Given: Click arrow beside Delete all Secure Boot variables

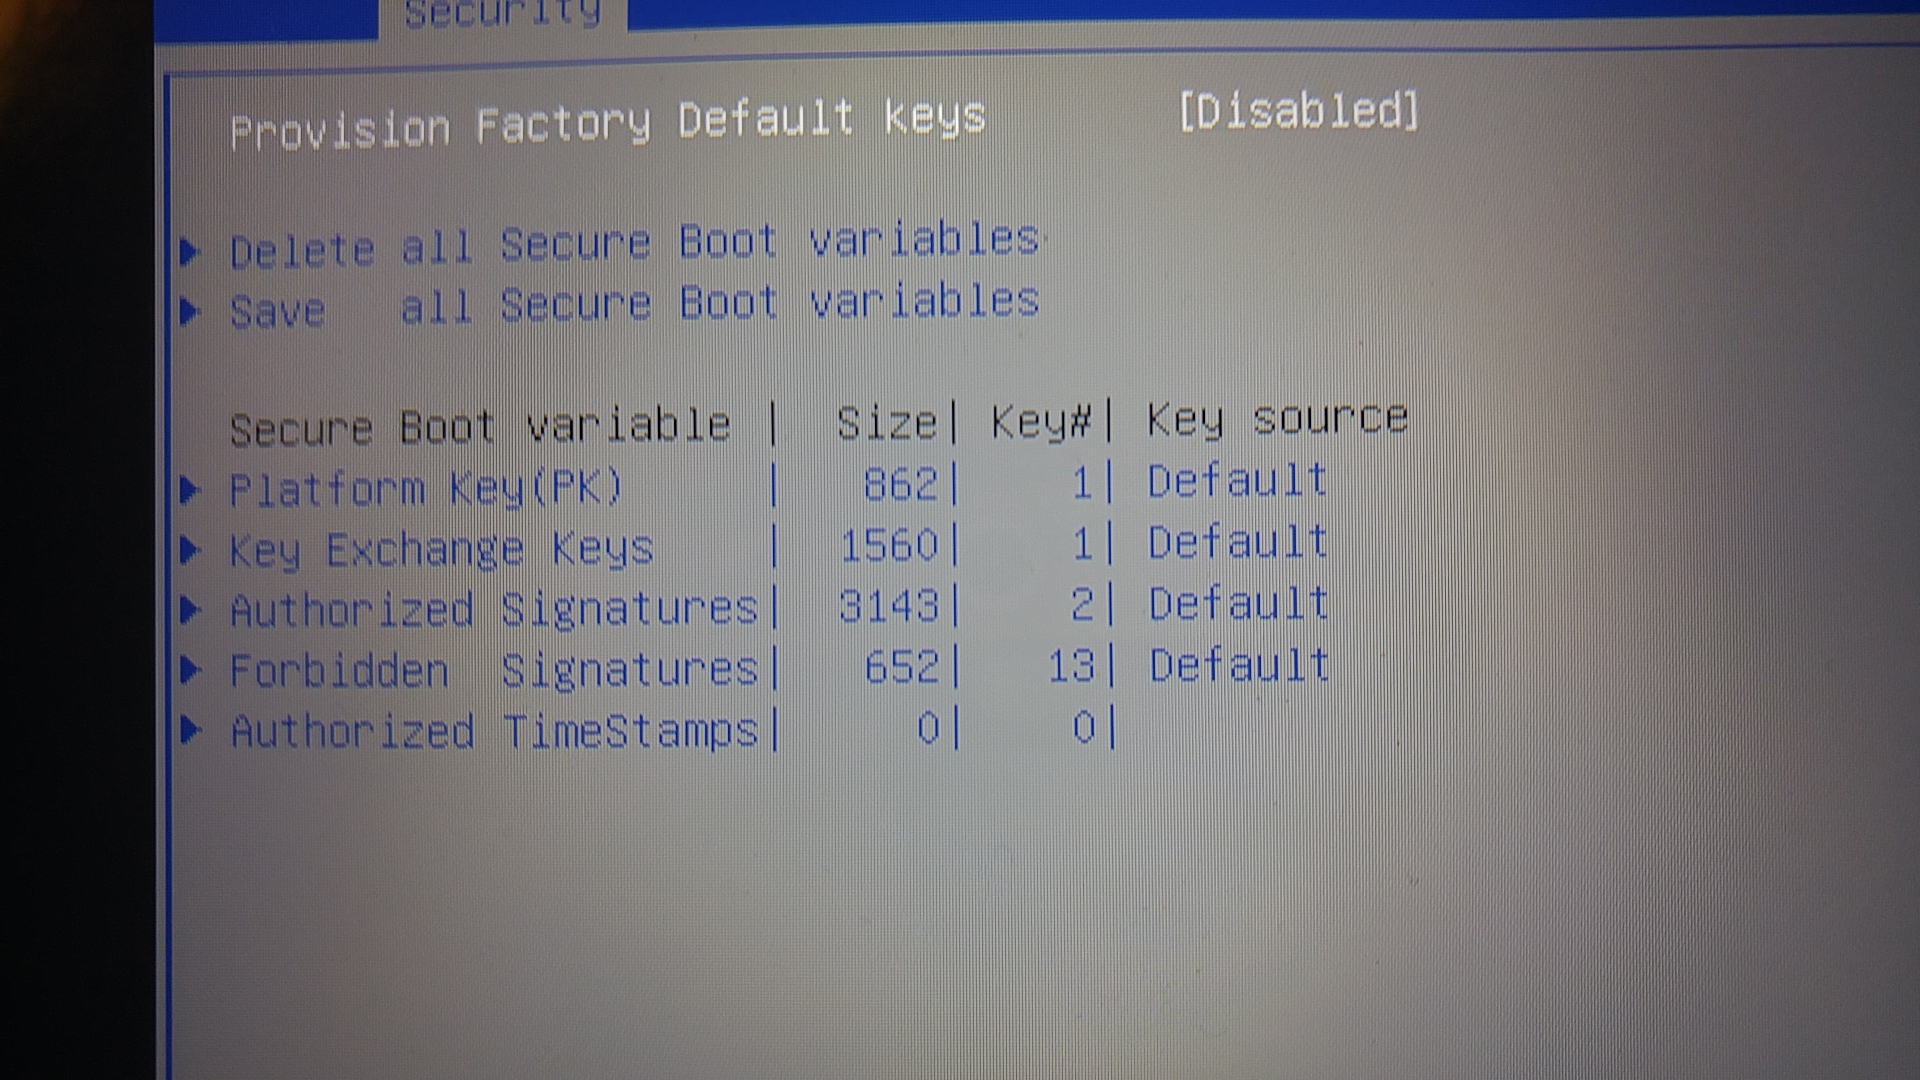Looking at the screenshot, I should (190, 250).
